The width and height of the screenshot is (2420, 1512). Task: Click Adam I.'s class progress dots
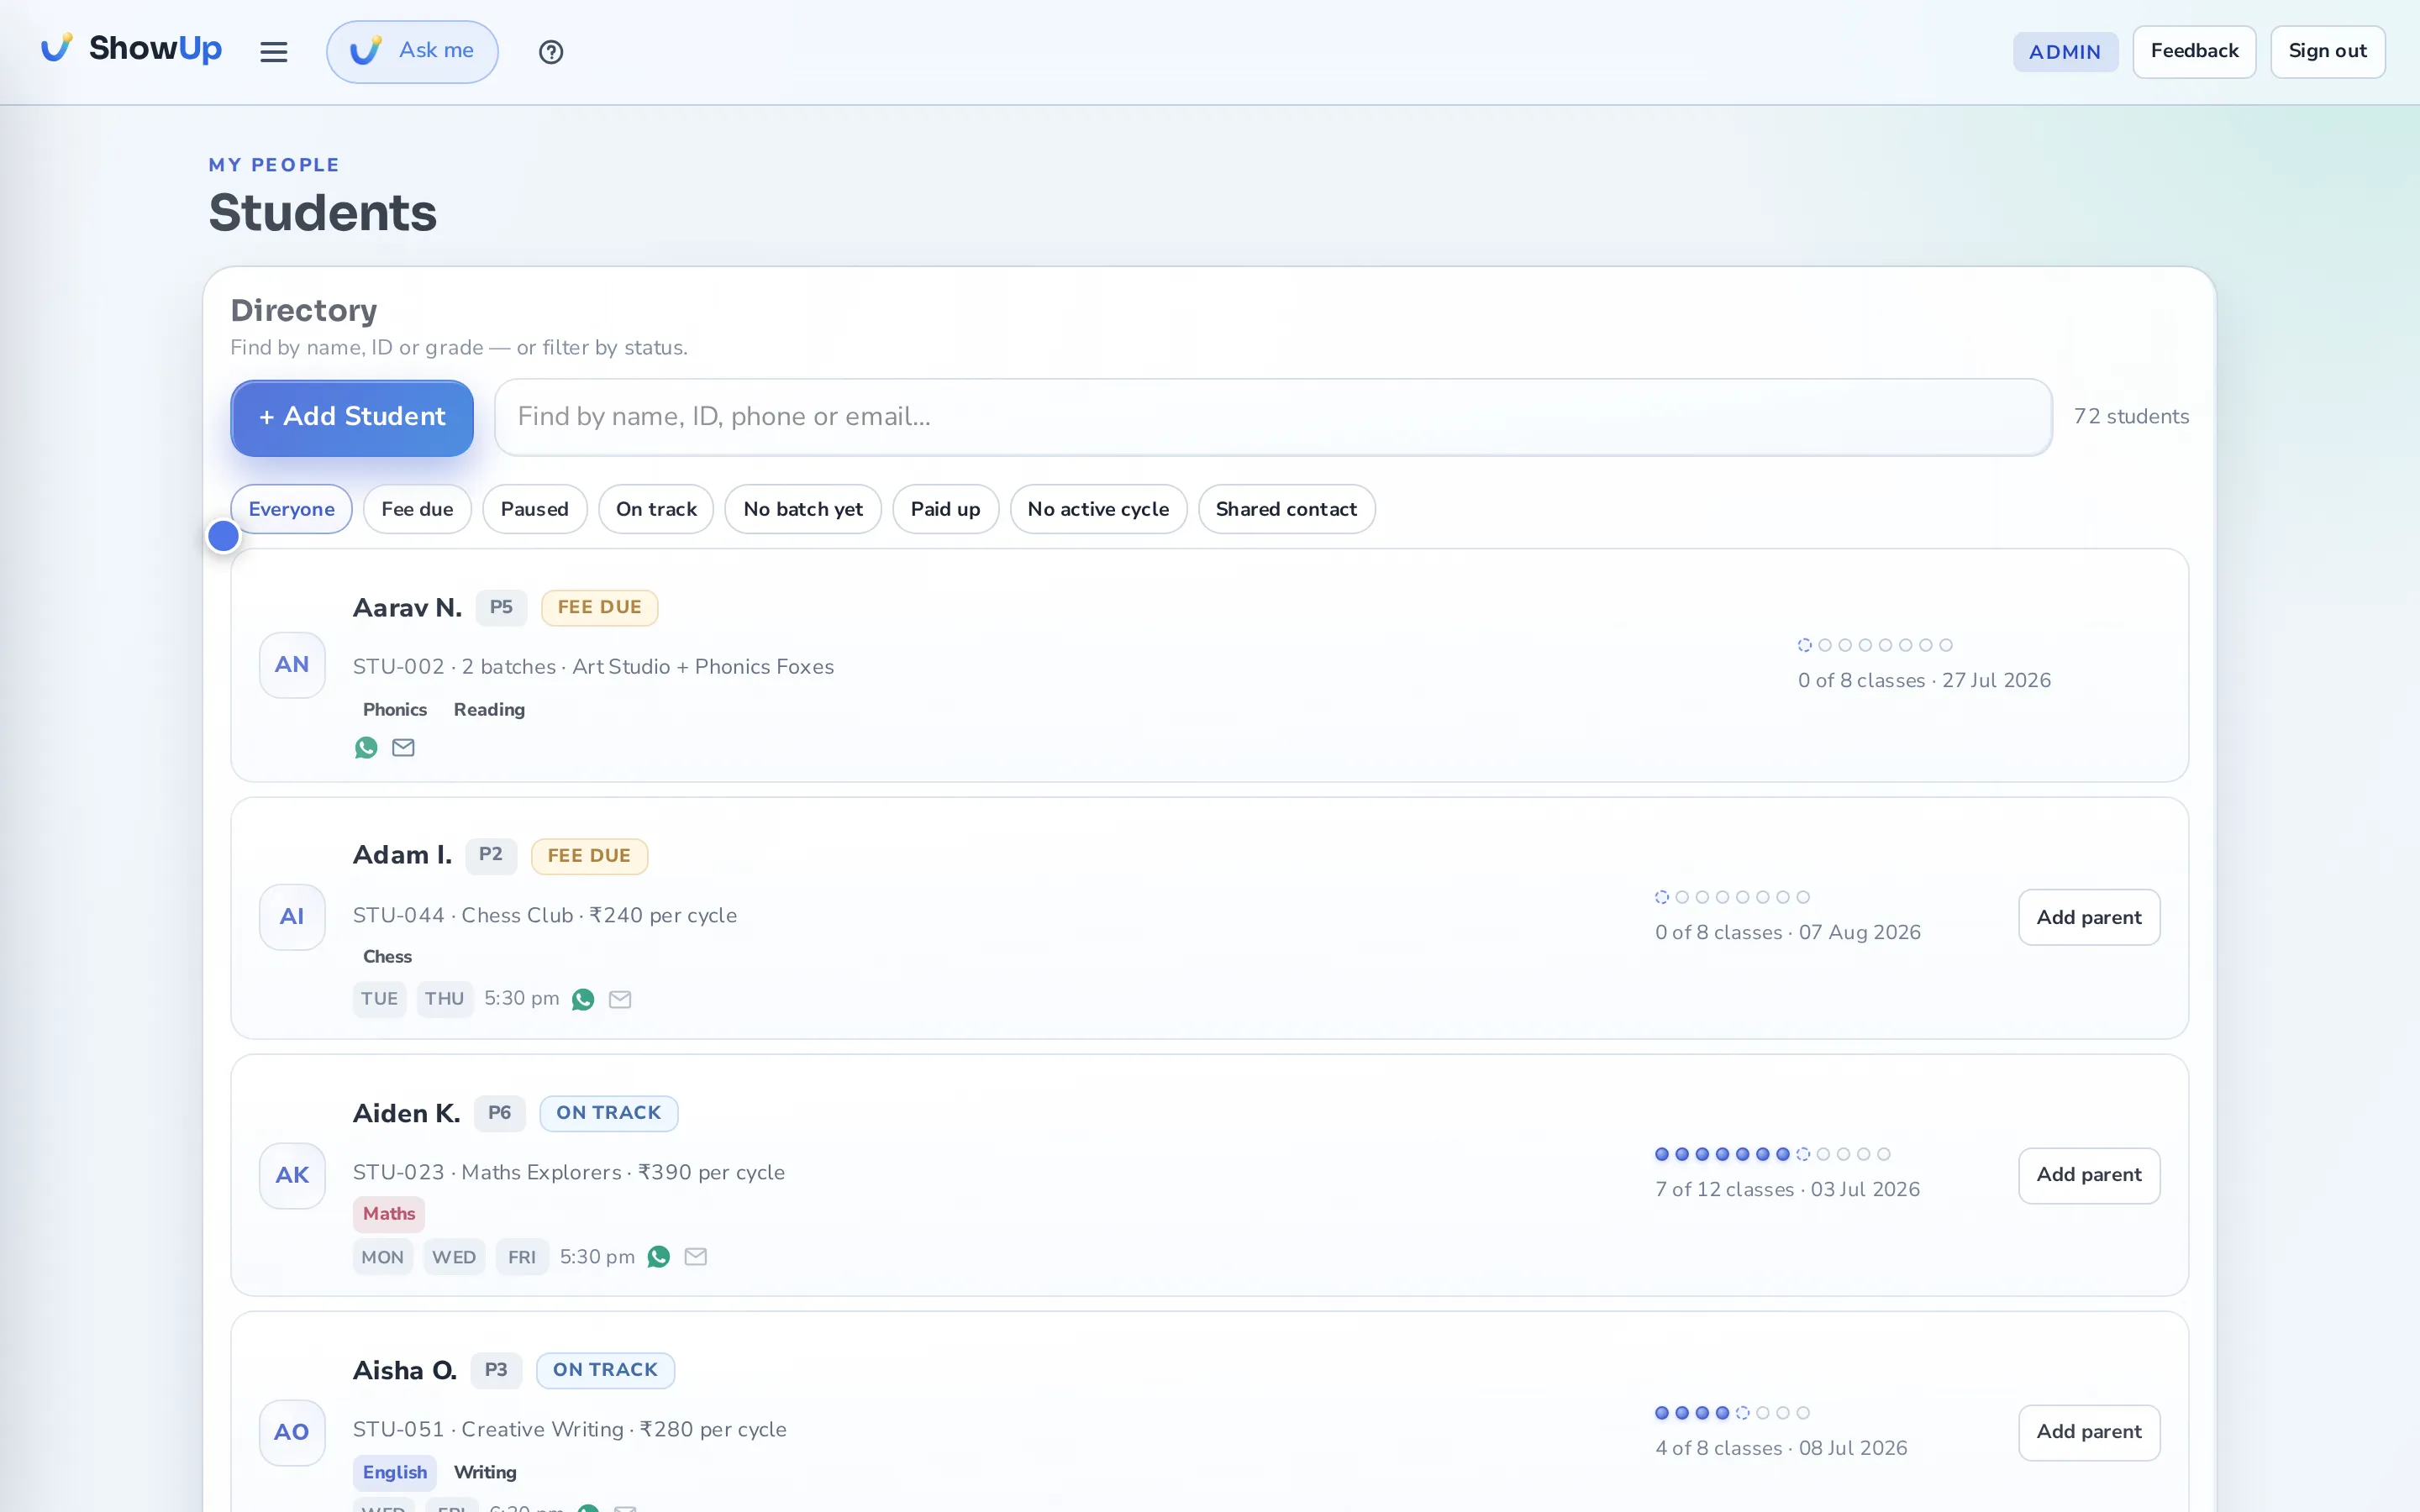coord(1732,897)
